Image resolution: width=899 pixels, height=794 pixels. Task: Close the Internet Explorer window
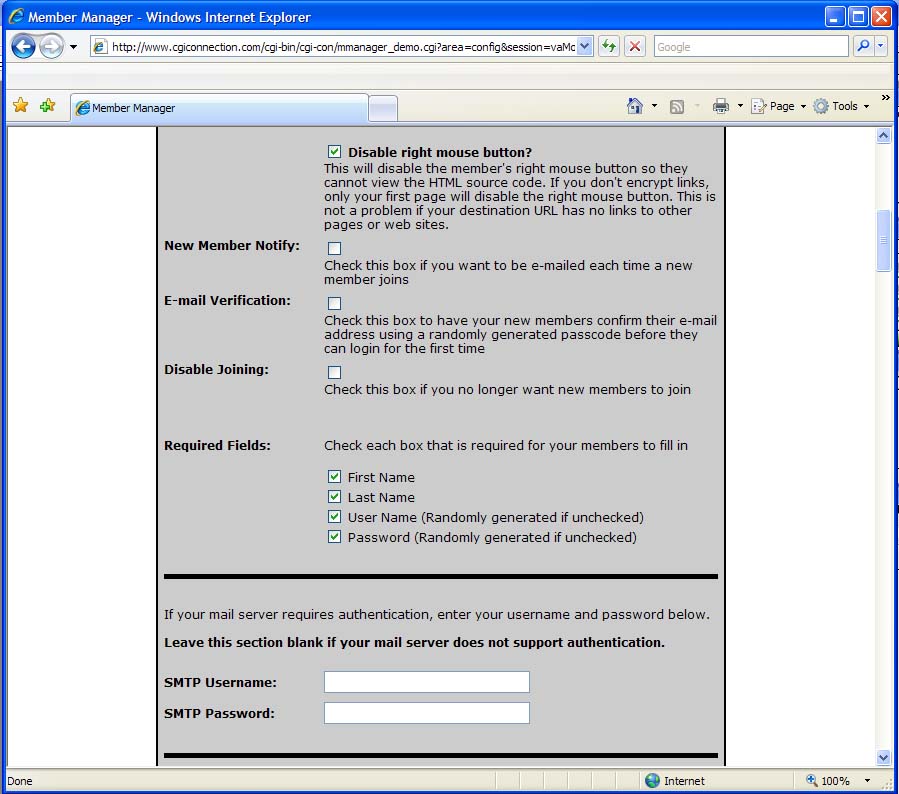pyautogui.click(x=881, y=17)
